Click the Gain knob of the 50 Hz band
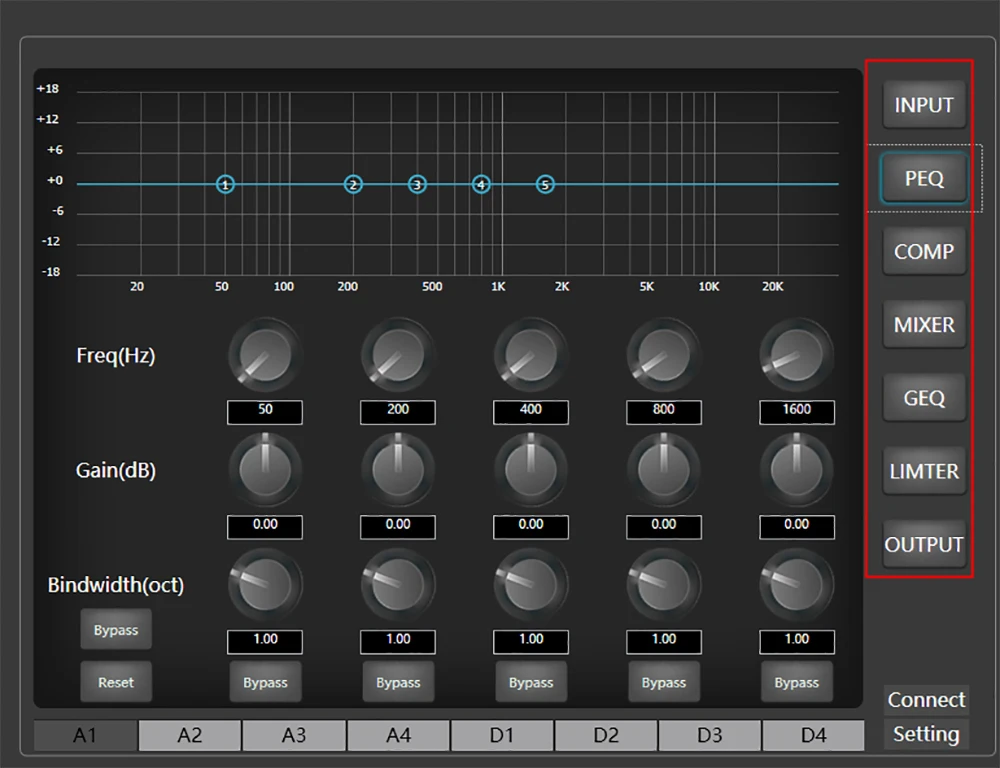The width and height of the screenshot is (1000, 768). (265, 469)
